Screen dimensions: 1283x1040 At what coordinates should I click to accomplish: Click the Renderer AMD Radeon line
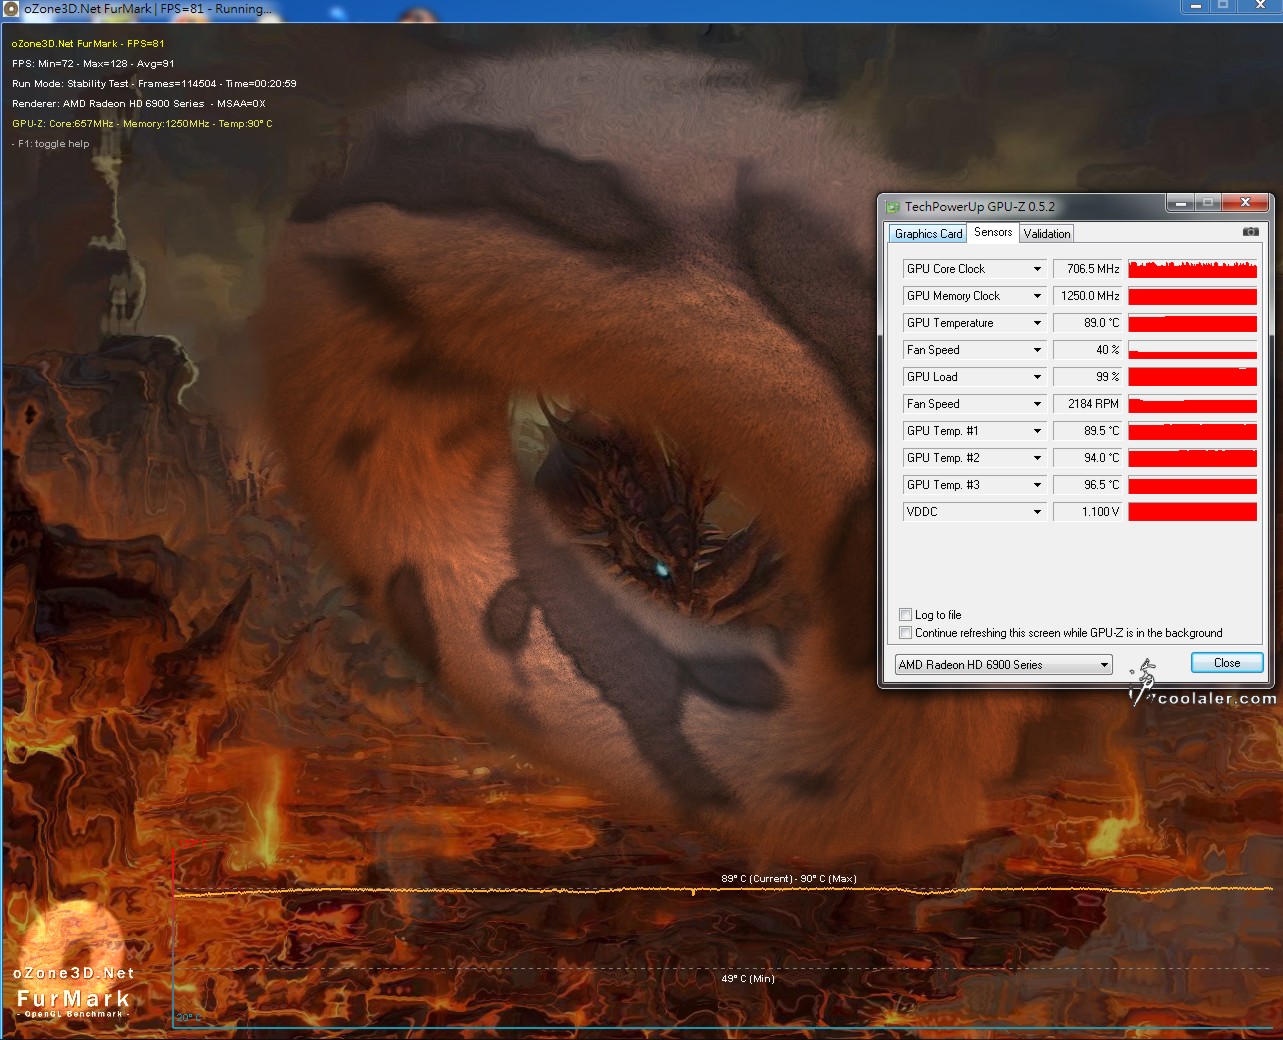139,104
